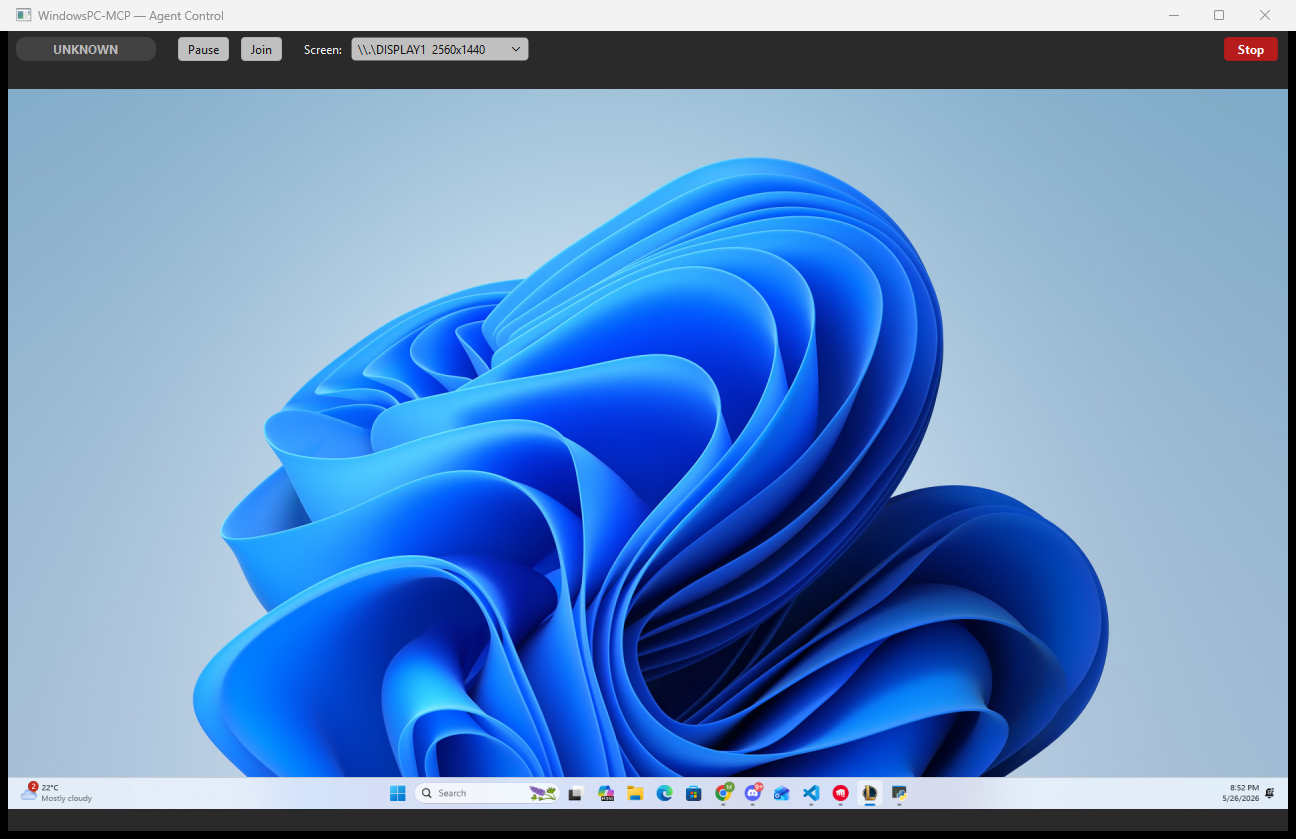Image resolution: width=1296 pixels, height=839 pixels.
Task: Click the 'Screen:' label
Action: 323,49
